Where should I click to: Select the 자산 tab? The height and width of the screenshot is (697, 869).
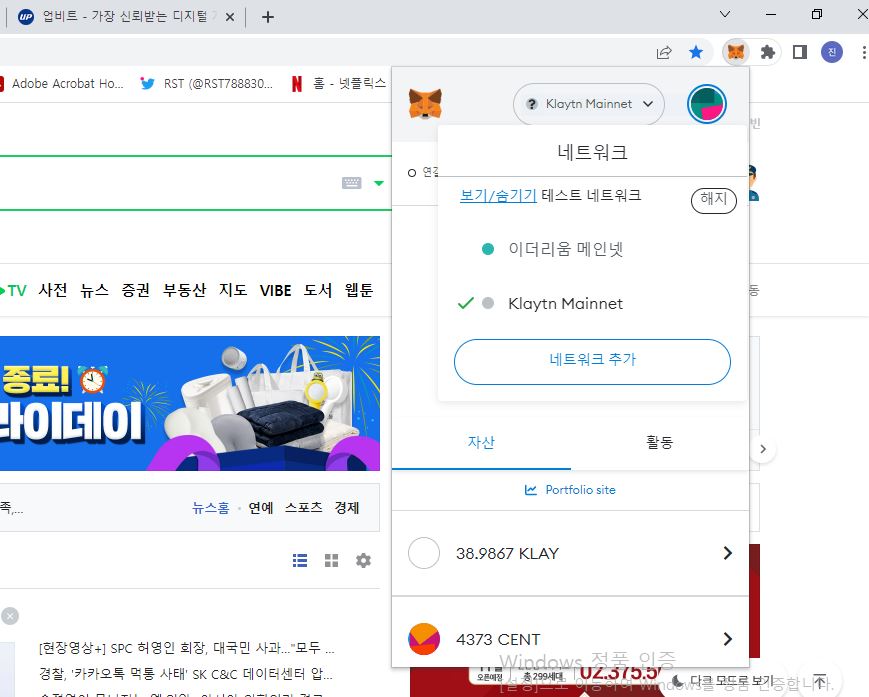(481, 442)
